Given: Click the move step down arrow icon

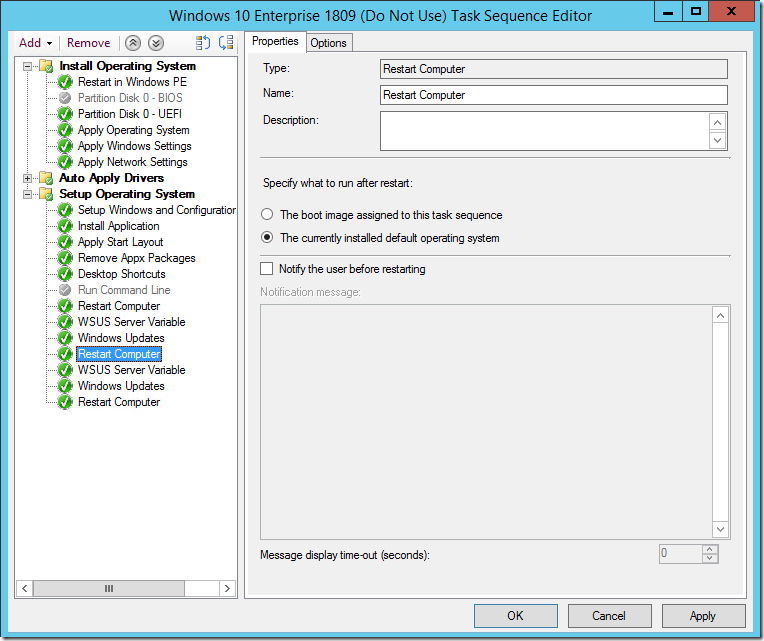Looking at the screenshot, I should [x=155, y=43].
